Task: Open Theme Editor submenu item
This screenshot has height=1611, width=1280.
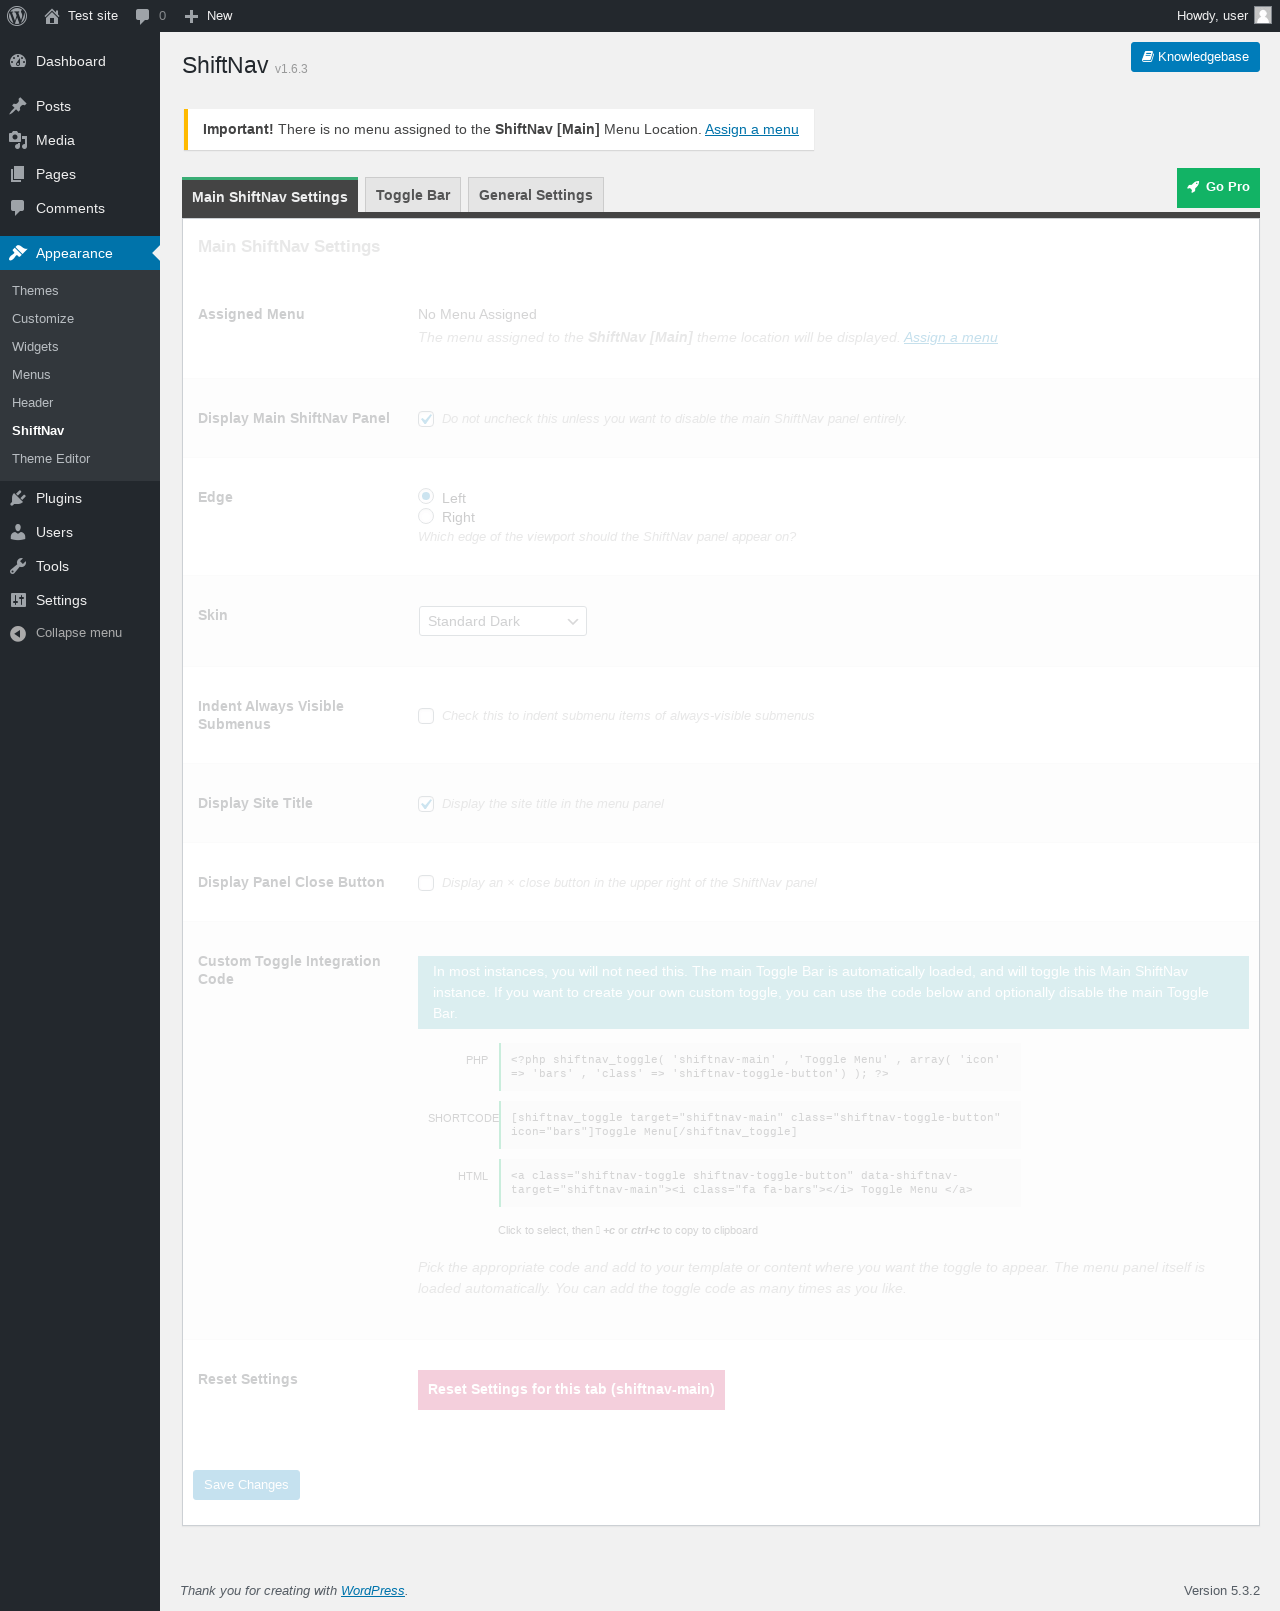Action: tap(51, 459)
